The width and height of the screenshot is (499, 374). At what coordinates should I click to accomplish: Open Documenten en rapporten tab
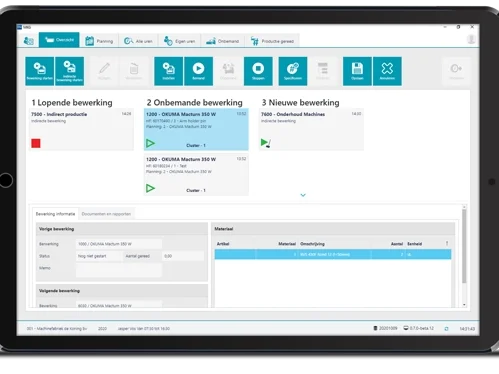pos(106,214)
